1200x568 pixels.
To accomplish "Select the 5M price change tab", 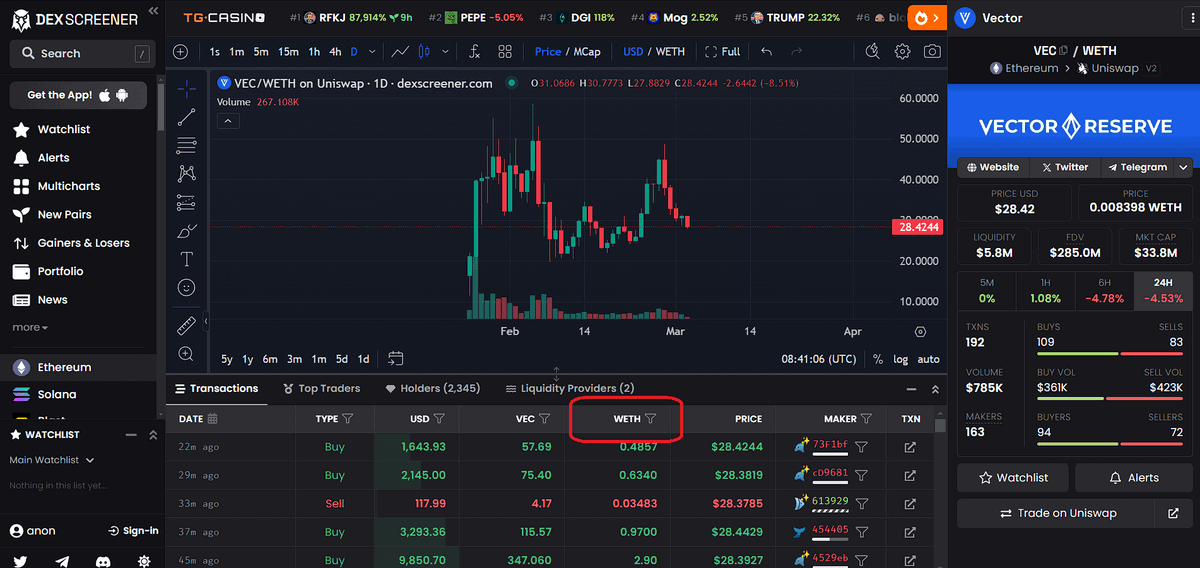I will 987,290.
